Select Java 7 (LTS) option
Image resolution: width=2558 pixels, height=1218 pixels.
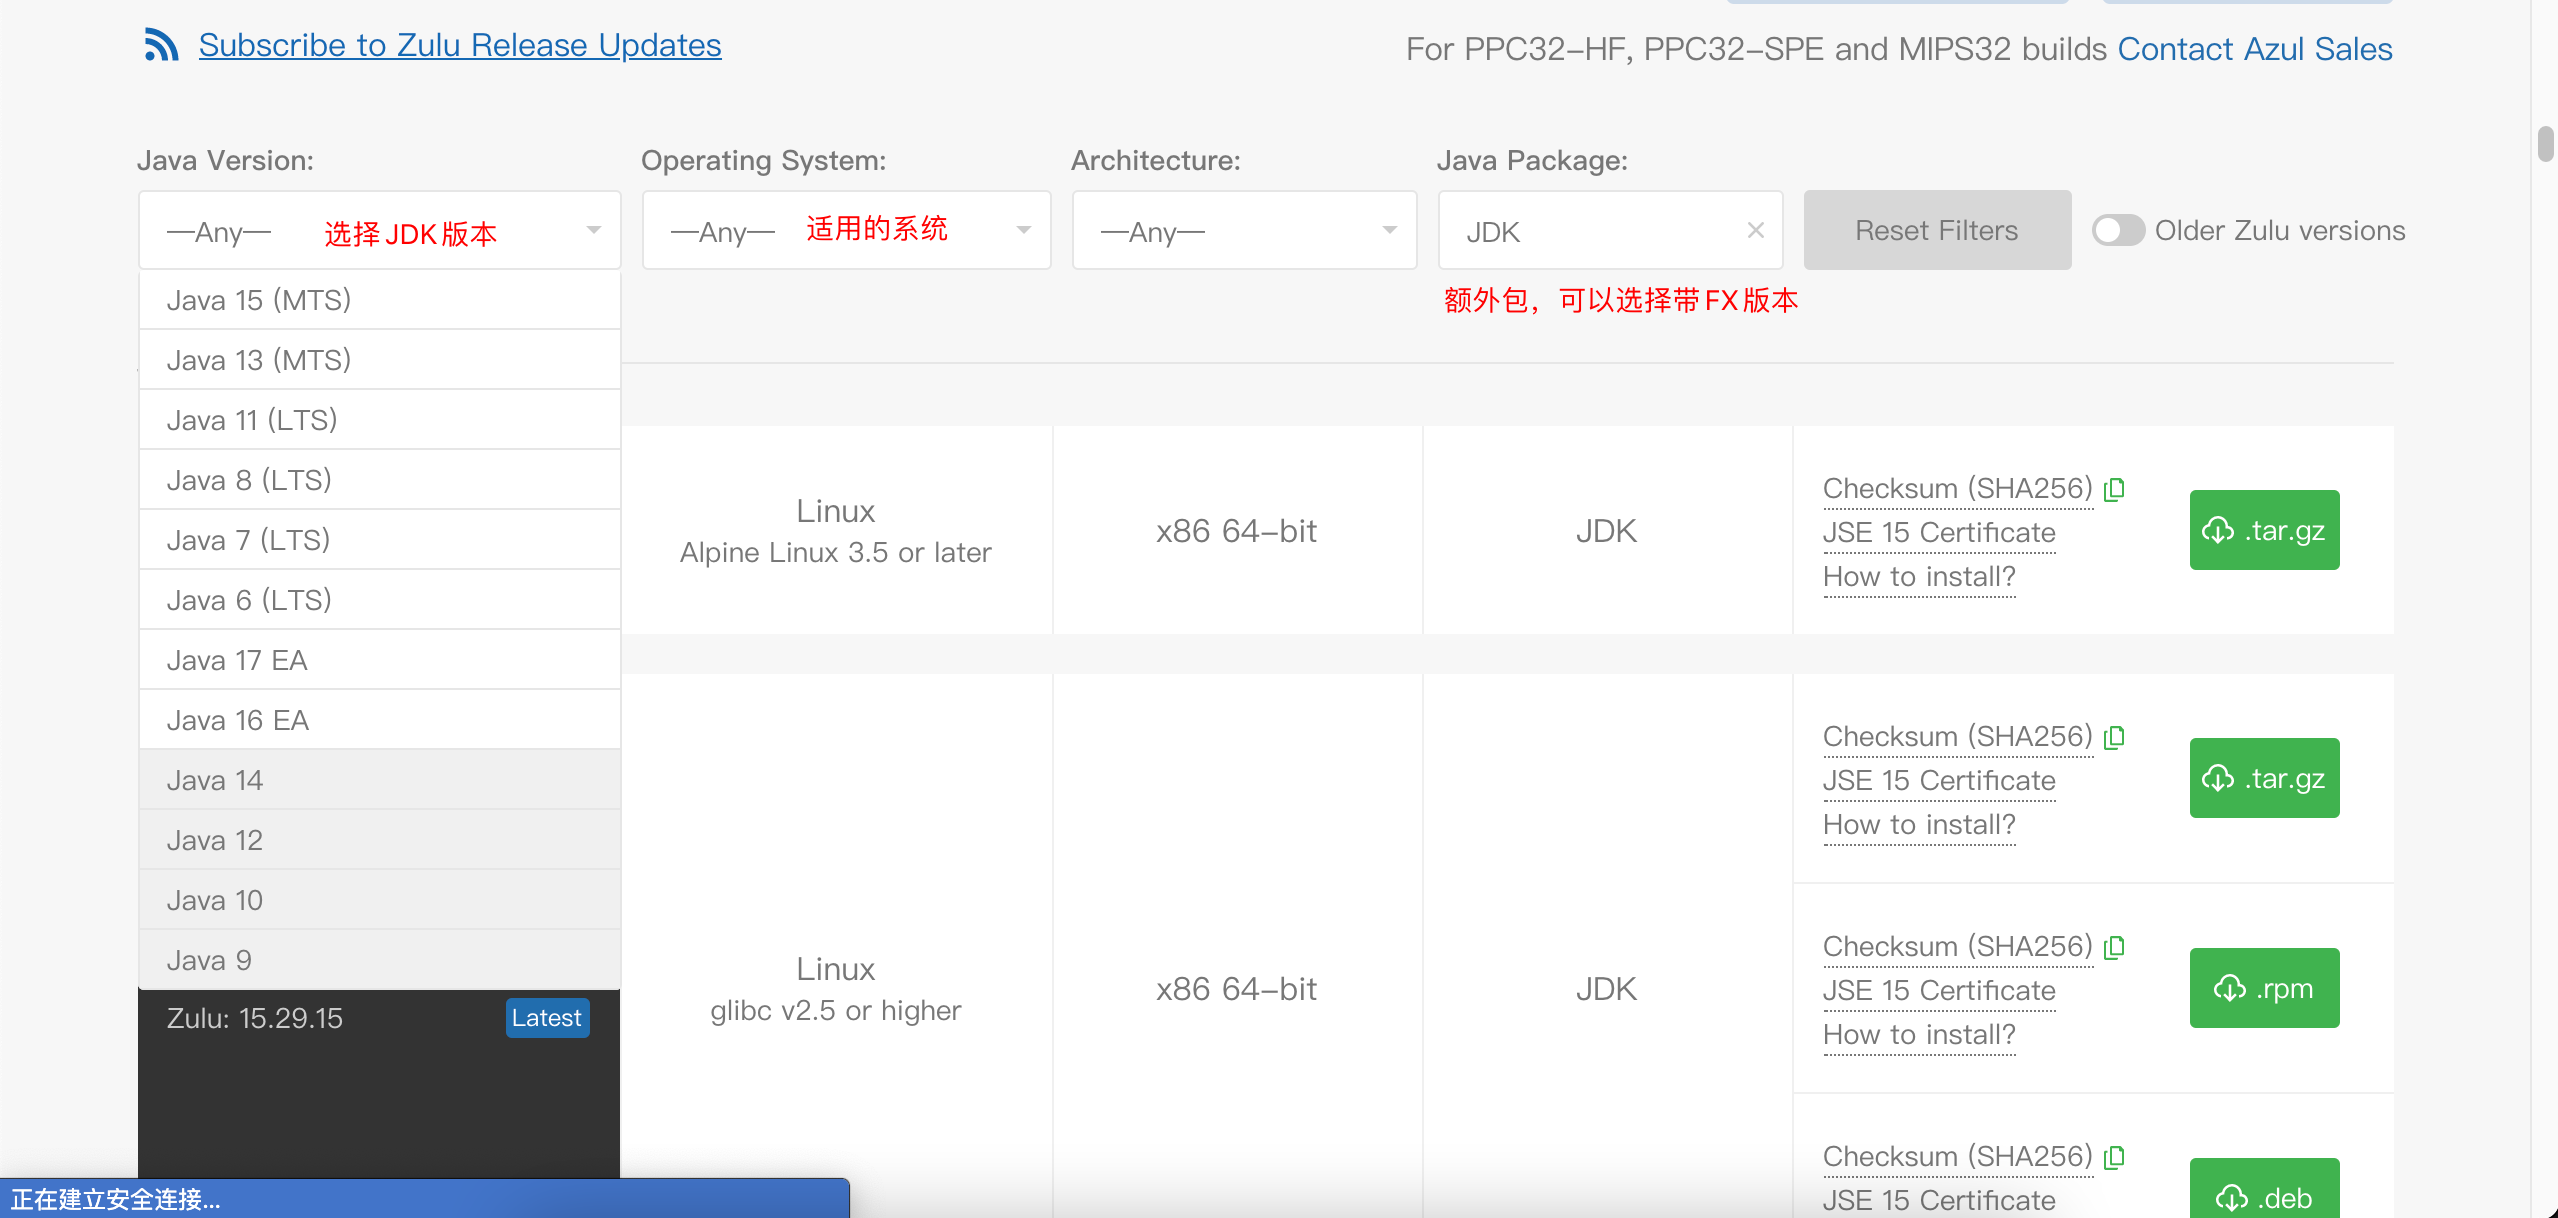coord(380,540)
